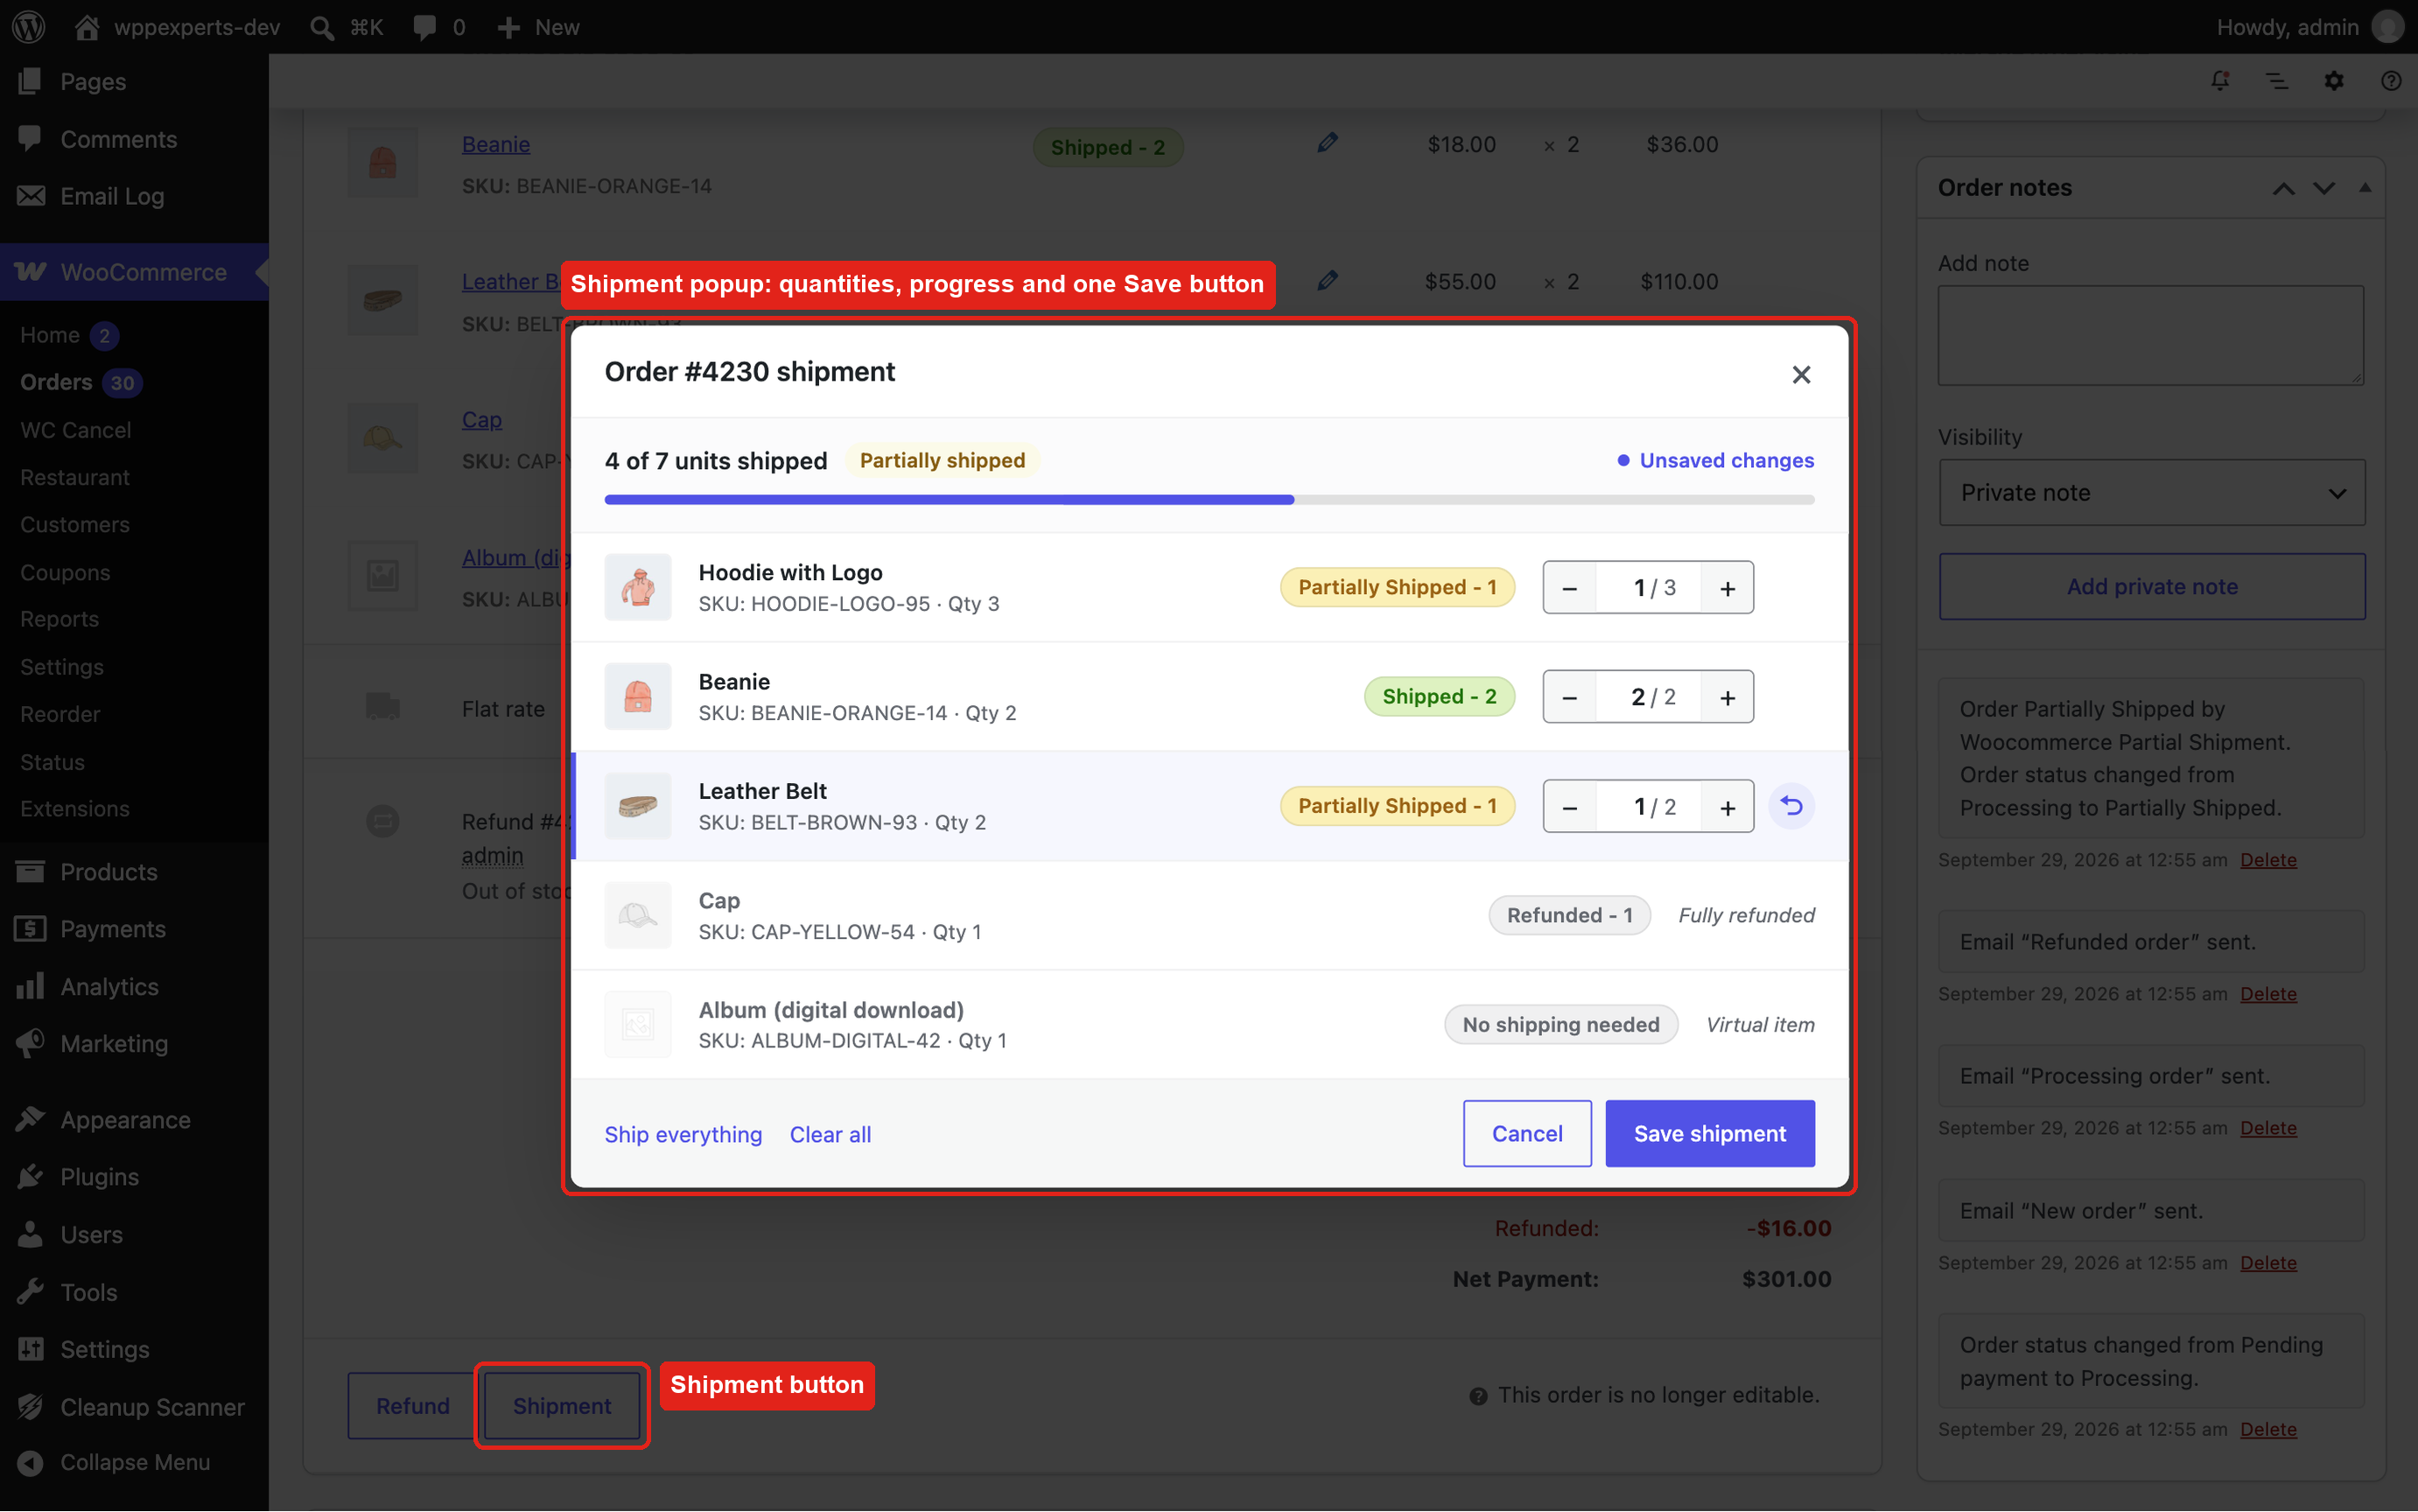Click the help question mark icon
The width and height of the screenshot is (2418, 1512).
click(2391, 80)
